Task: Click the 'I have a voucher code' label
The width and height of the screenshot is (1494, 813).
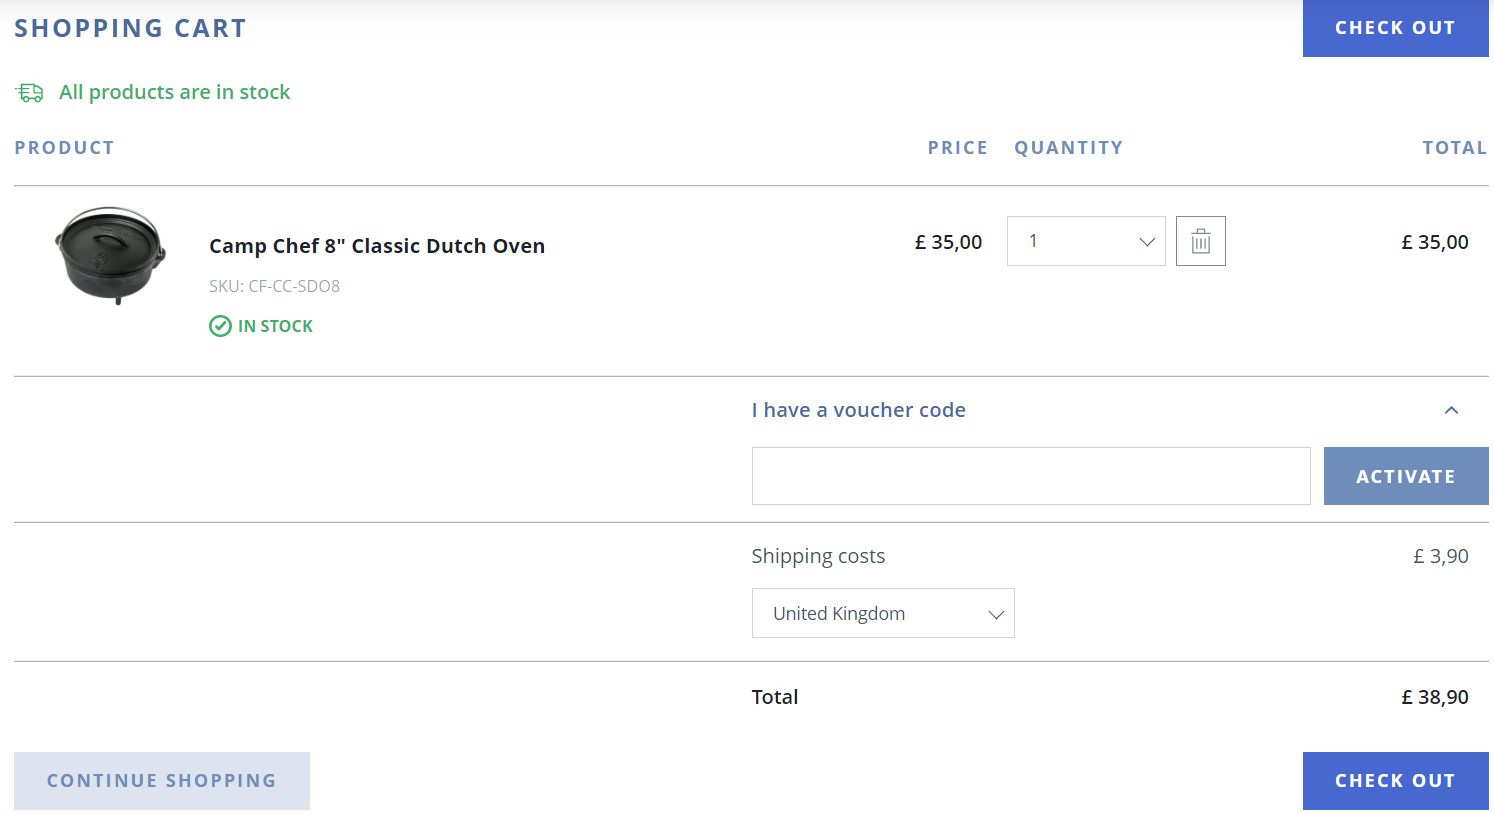Action: (858, 410)
